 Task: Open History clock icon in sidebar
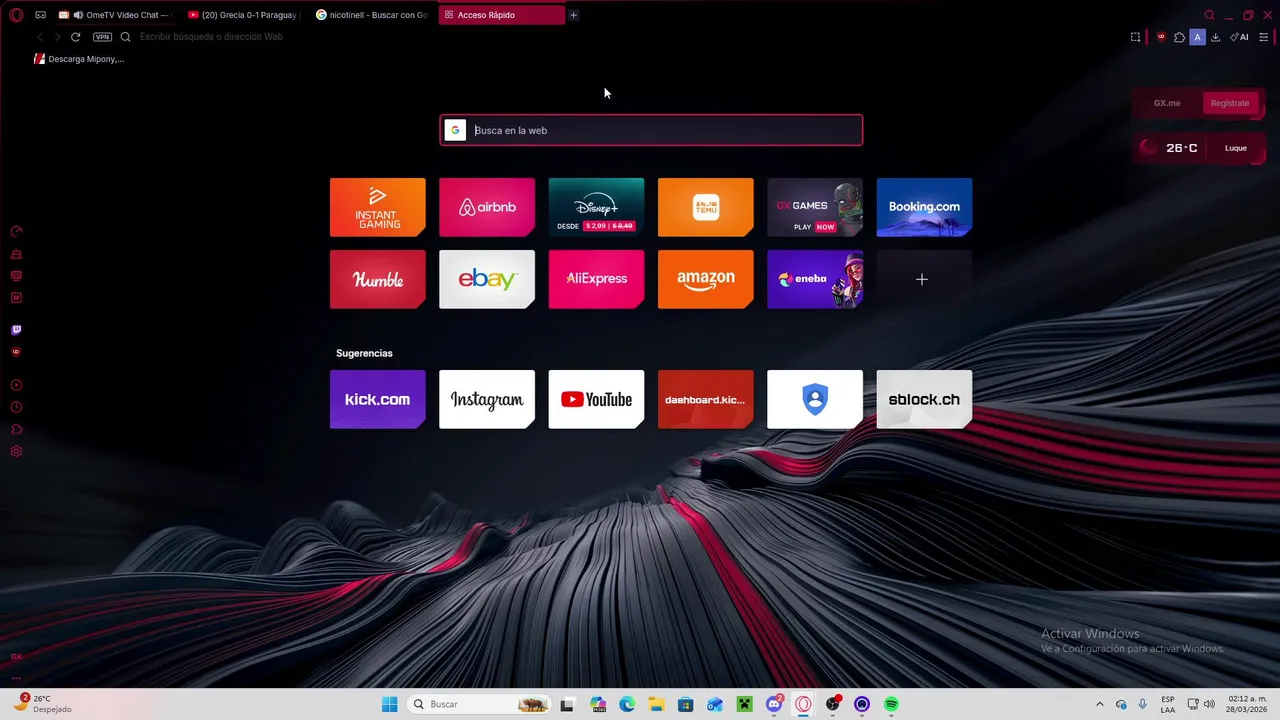16,407
